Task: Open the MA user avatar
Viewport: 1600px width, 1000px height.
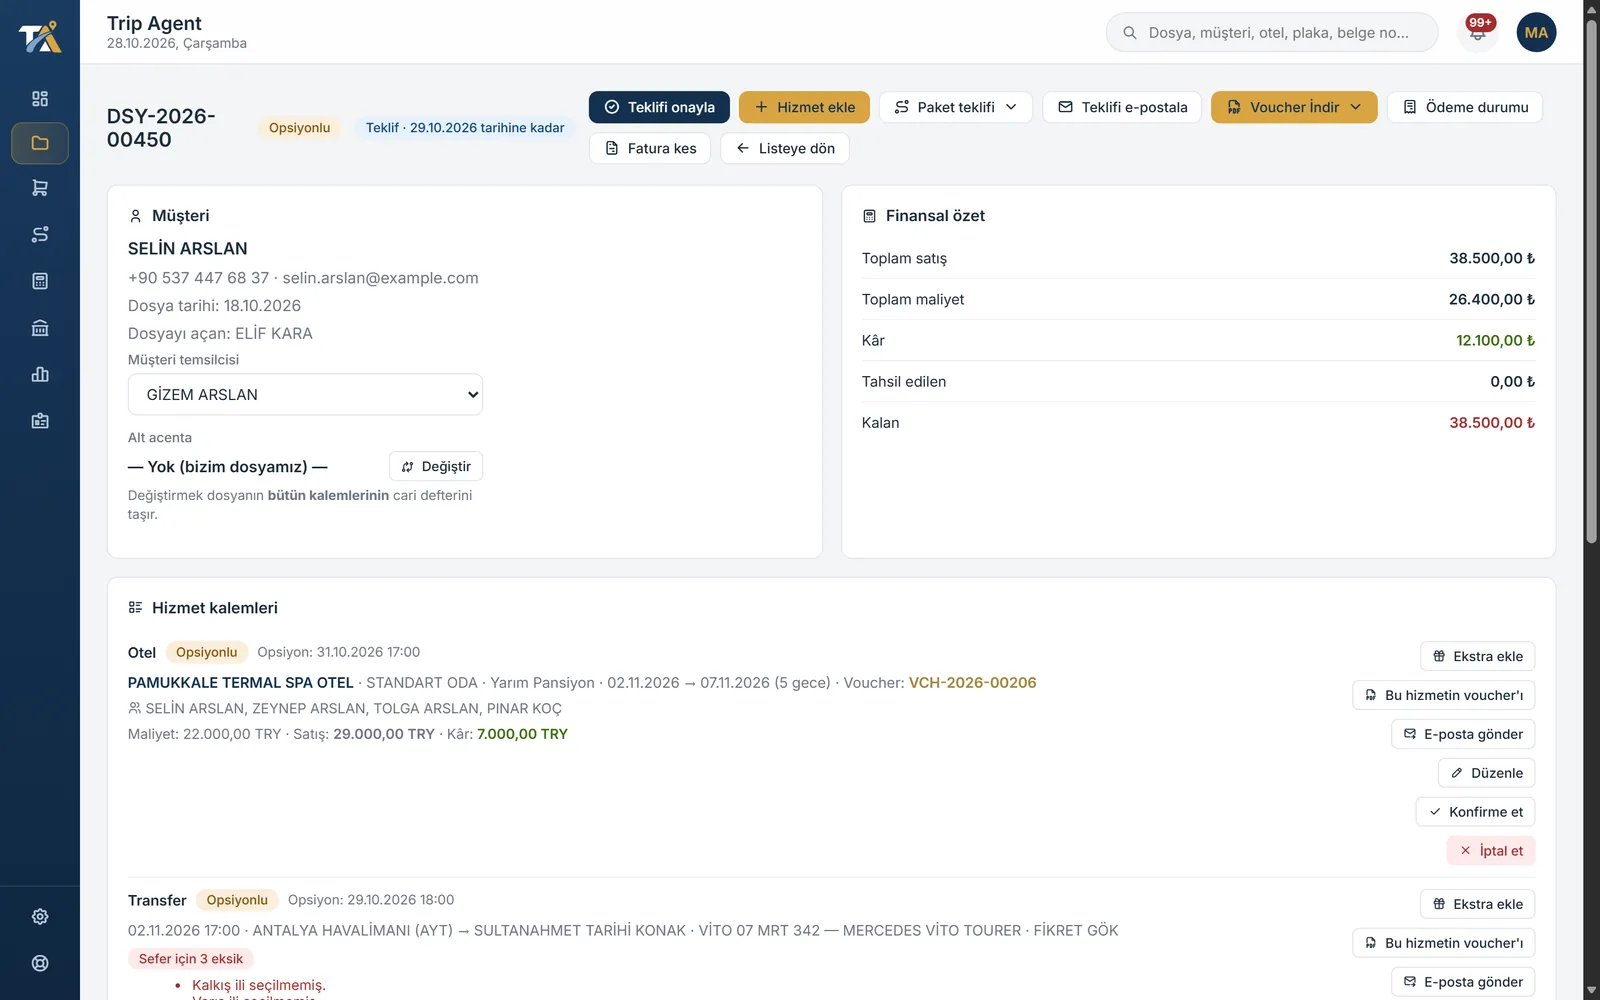Action: (1536, 32)
